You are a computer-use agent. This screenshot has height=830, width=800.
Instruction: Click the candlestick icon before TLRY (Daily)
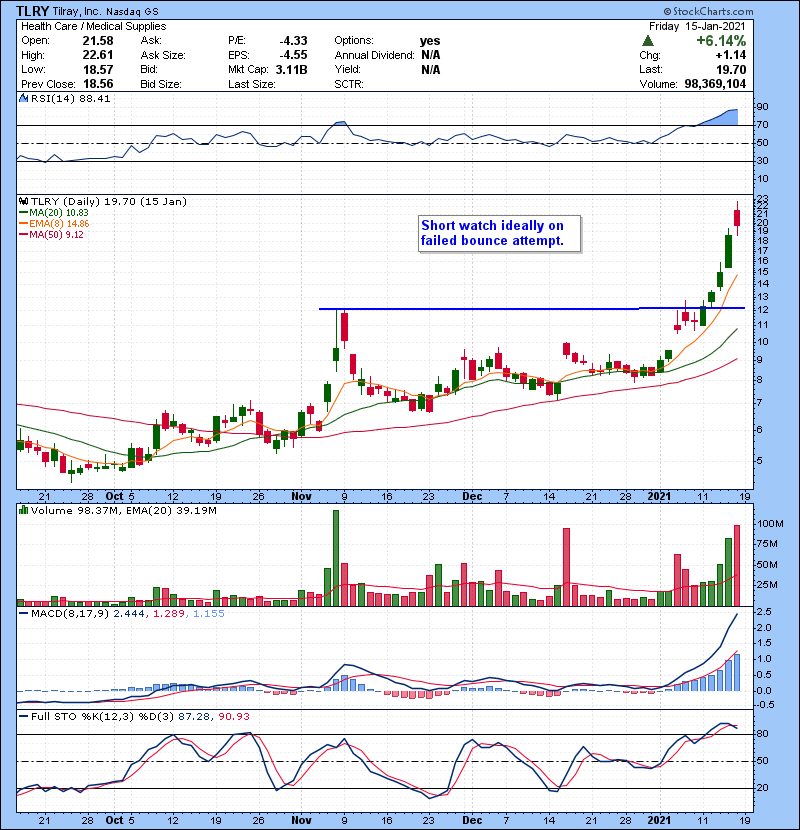coord(23,202)
